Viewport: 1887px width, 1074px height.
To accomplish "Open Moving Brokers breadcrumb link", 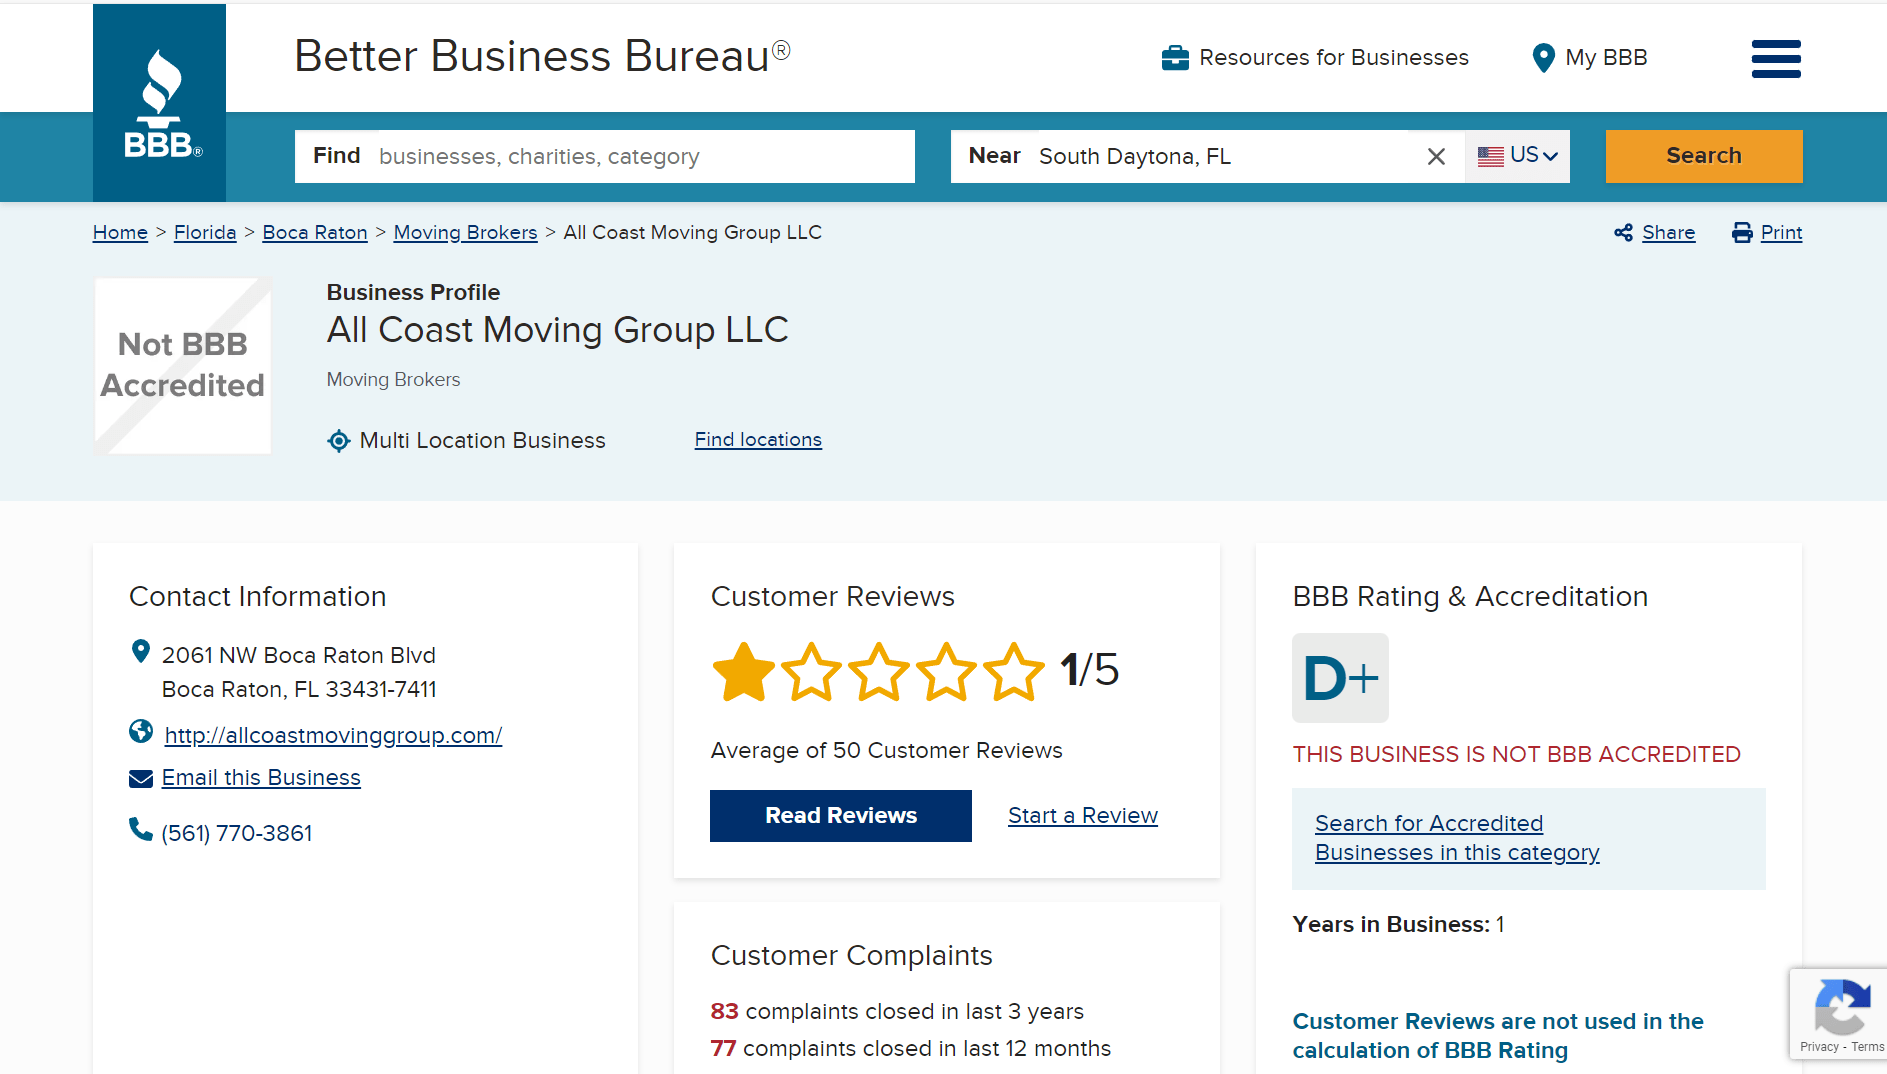I will pos(465,232).
